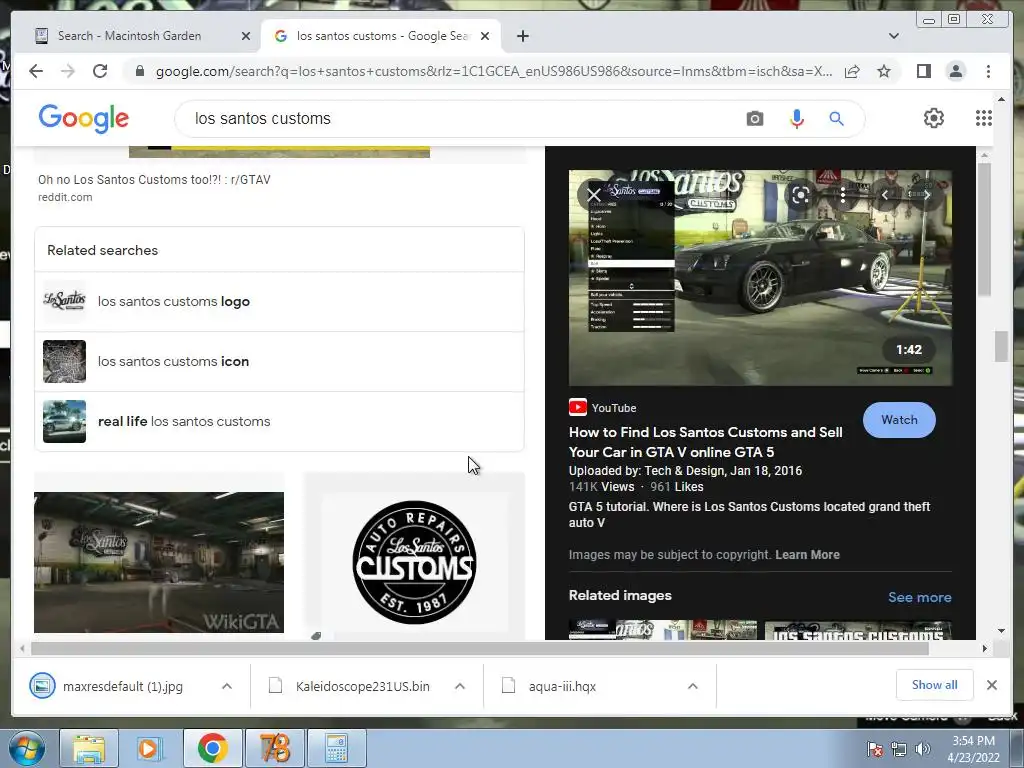Open See more related images
1024x768 pixels.
point(920,597)
